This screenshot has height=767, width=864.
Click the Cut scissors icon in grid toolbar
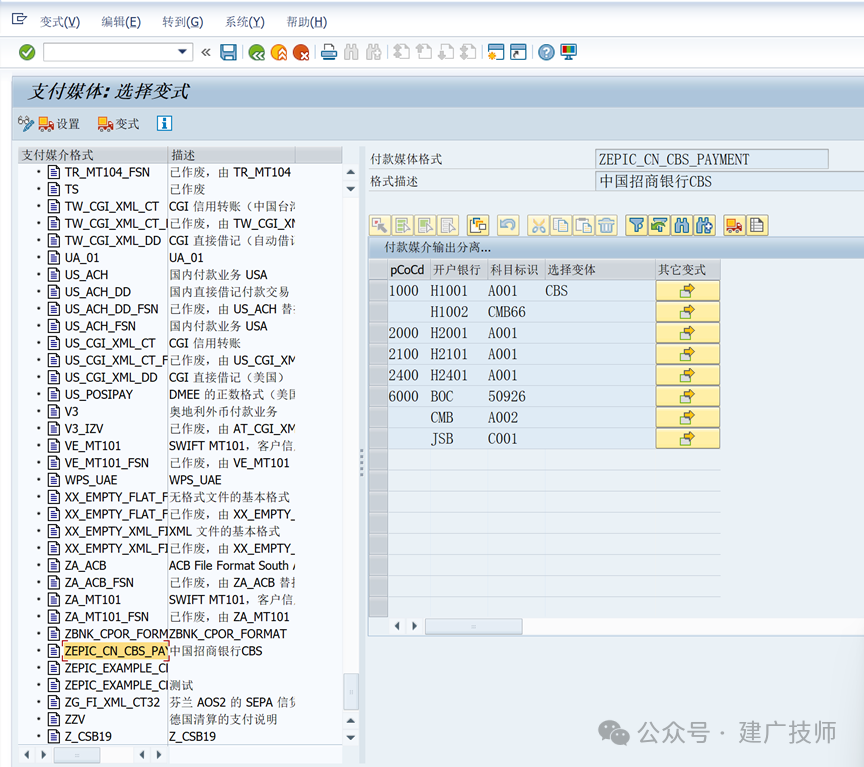pyautogui.click(x=538, y=225)
